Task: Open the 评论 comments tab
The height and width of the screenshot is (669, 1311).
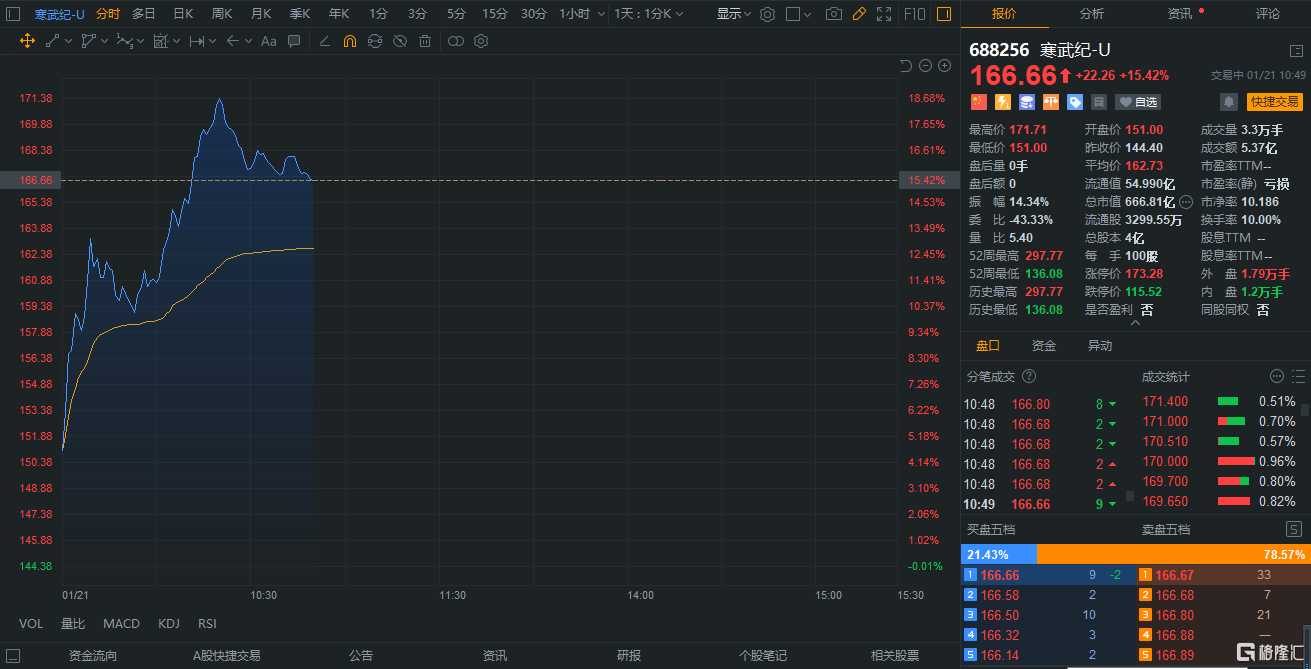Action: pos(1267,14)
